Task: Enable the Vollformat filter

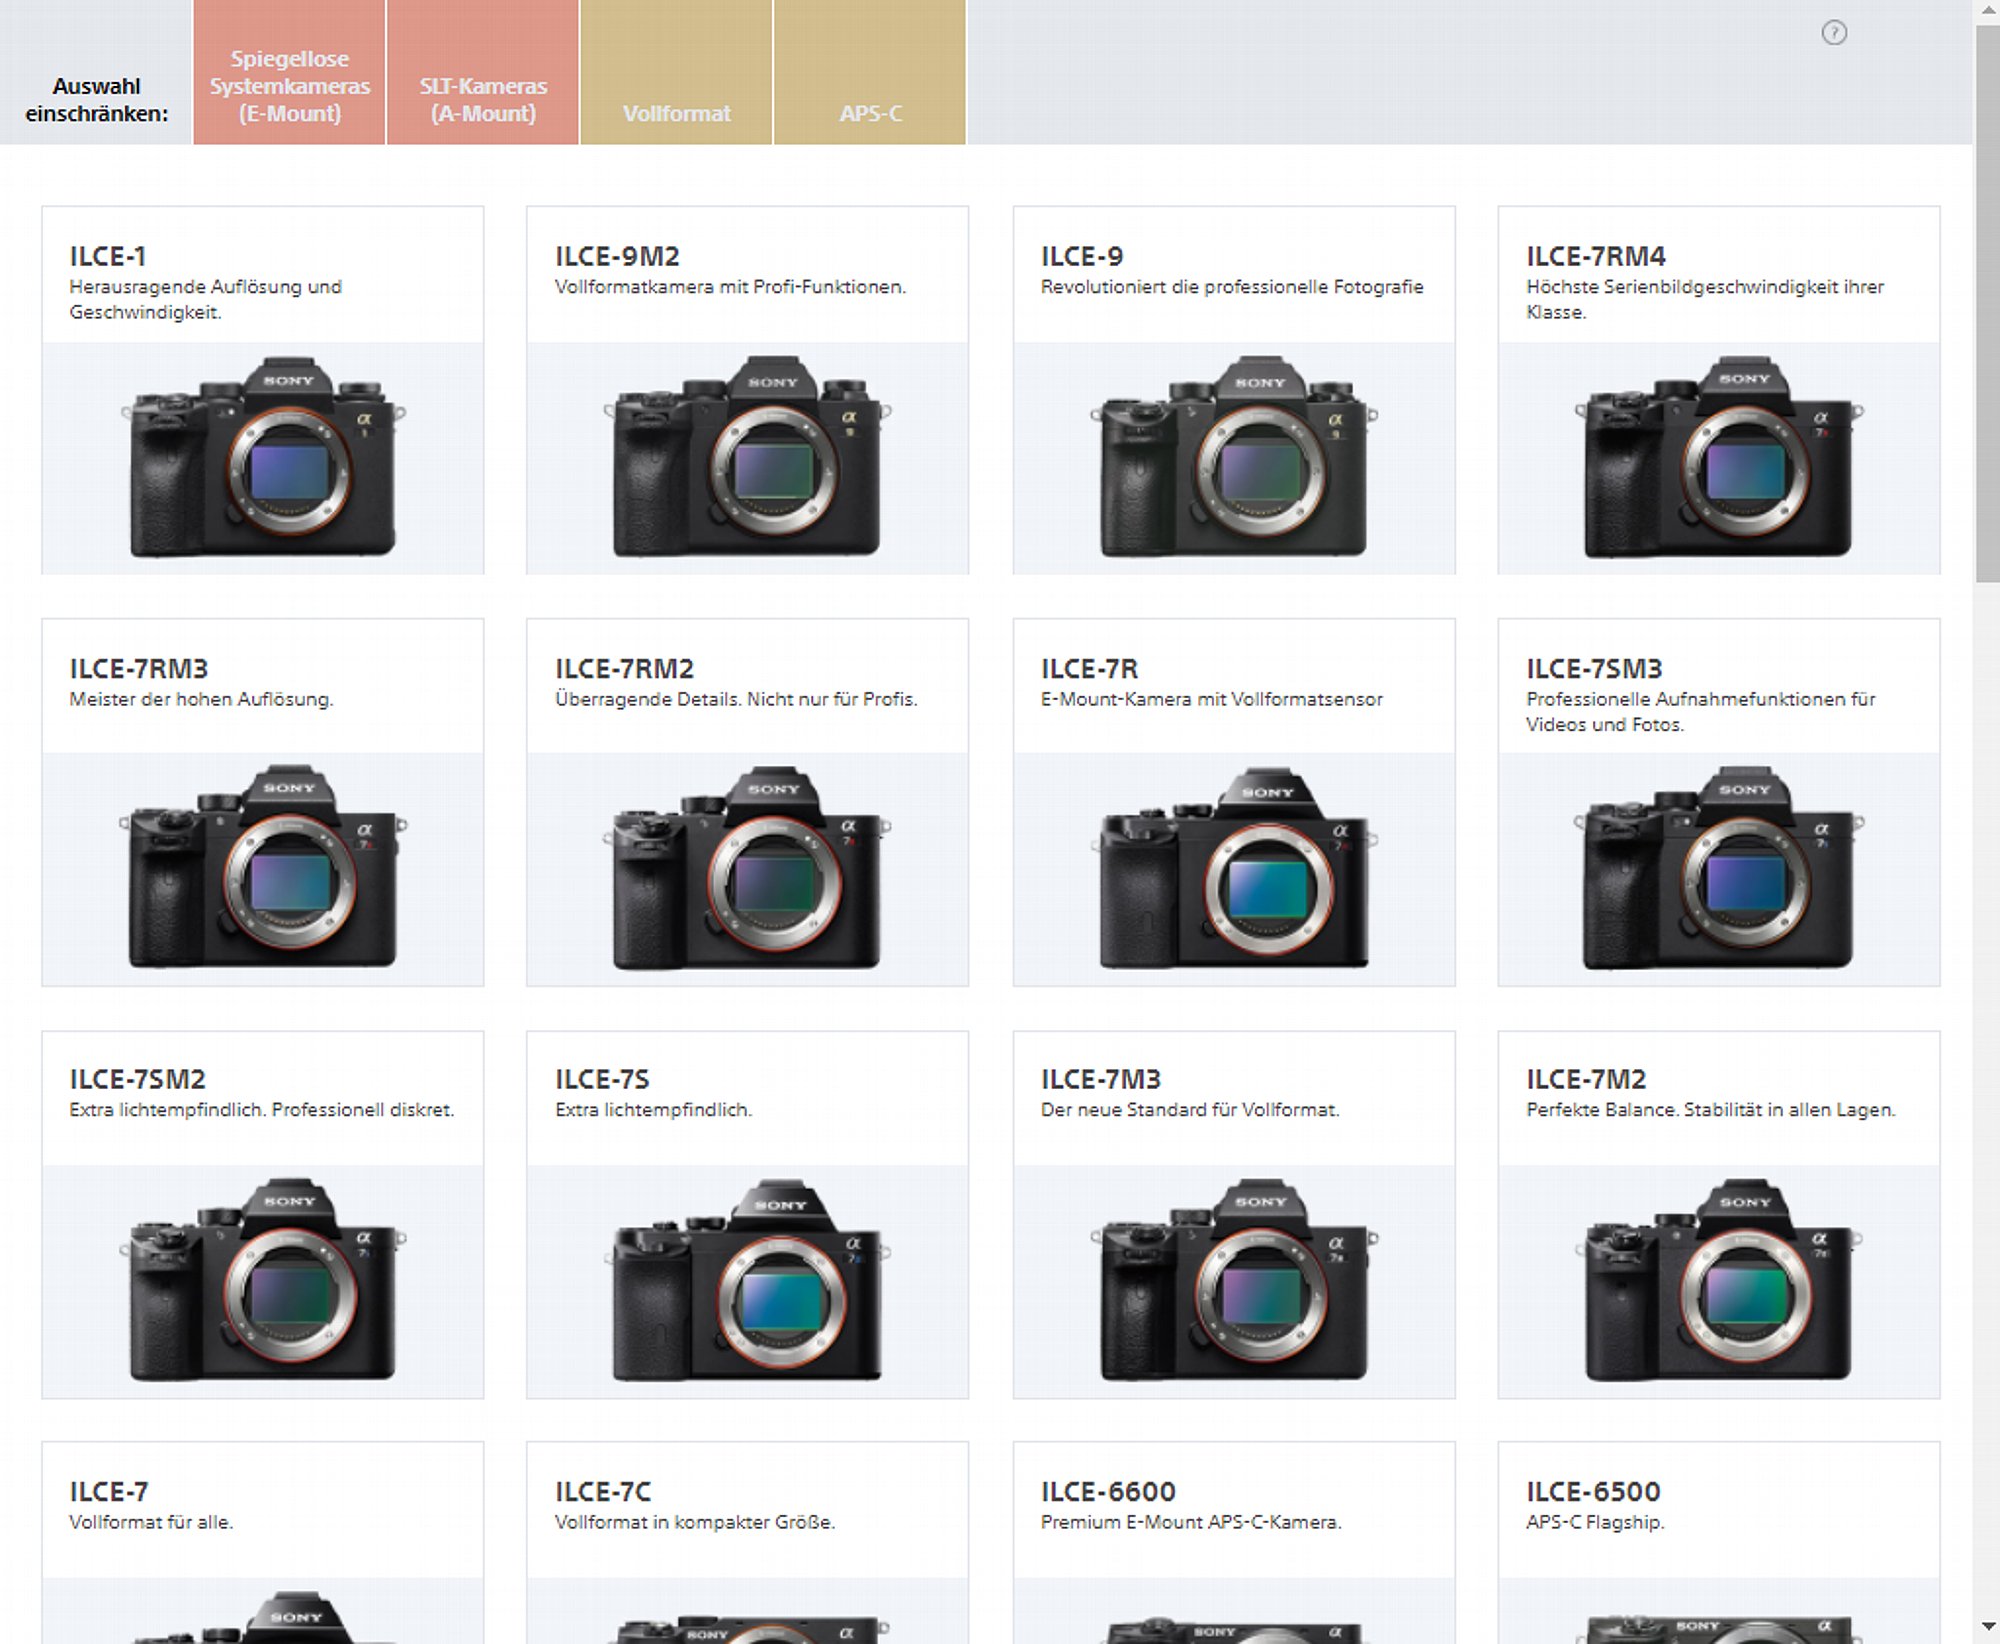Action: click(676, 113)
